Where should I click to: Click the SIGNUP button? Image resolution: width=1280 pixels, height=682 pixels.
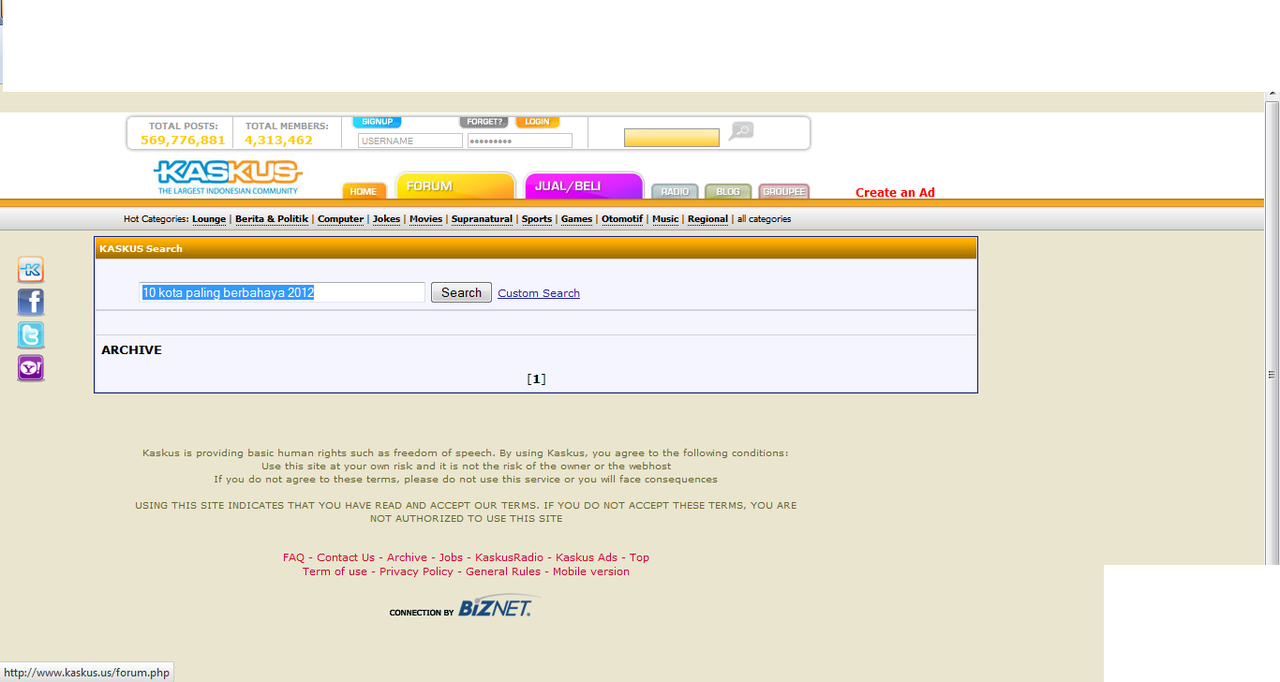pyautogui.click(x=377, y=122)
